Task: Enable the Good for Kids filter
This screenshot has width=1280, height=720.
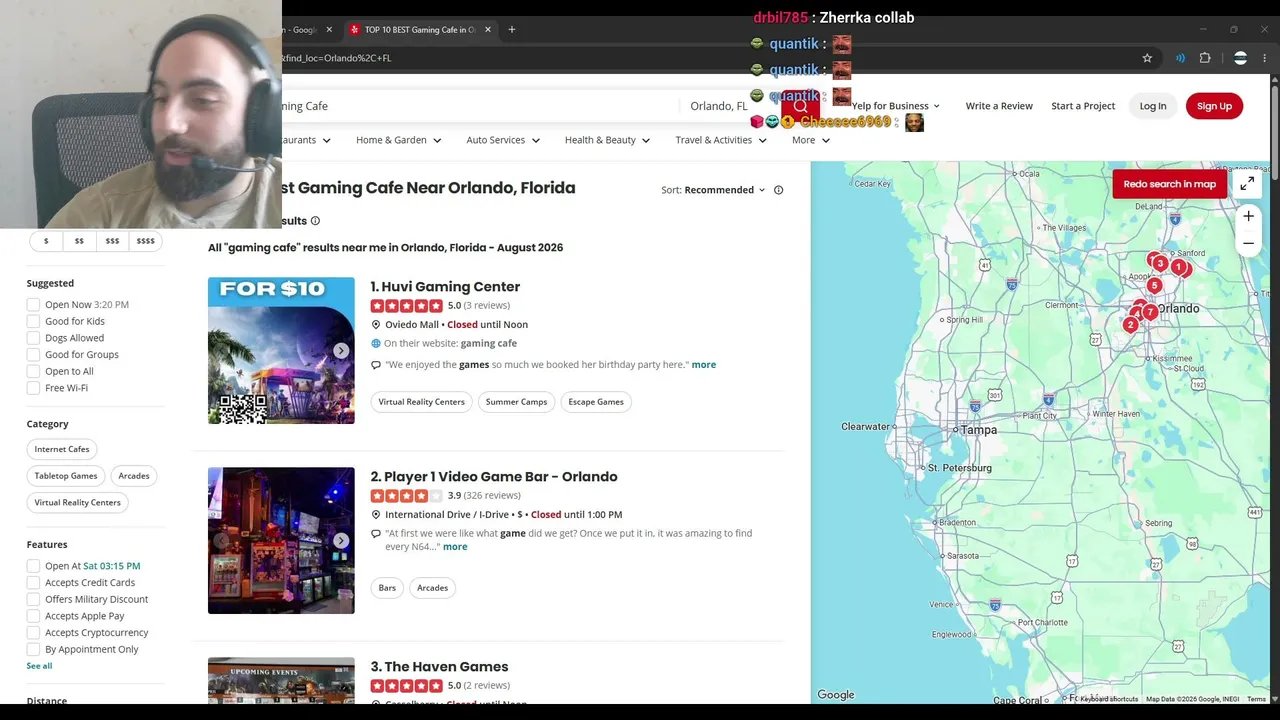Action: (33, 322)
